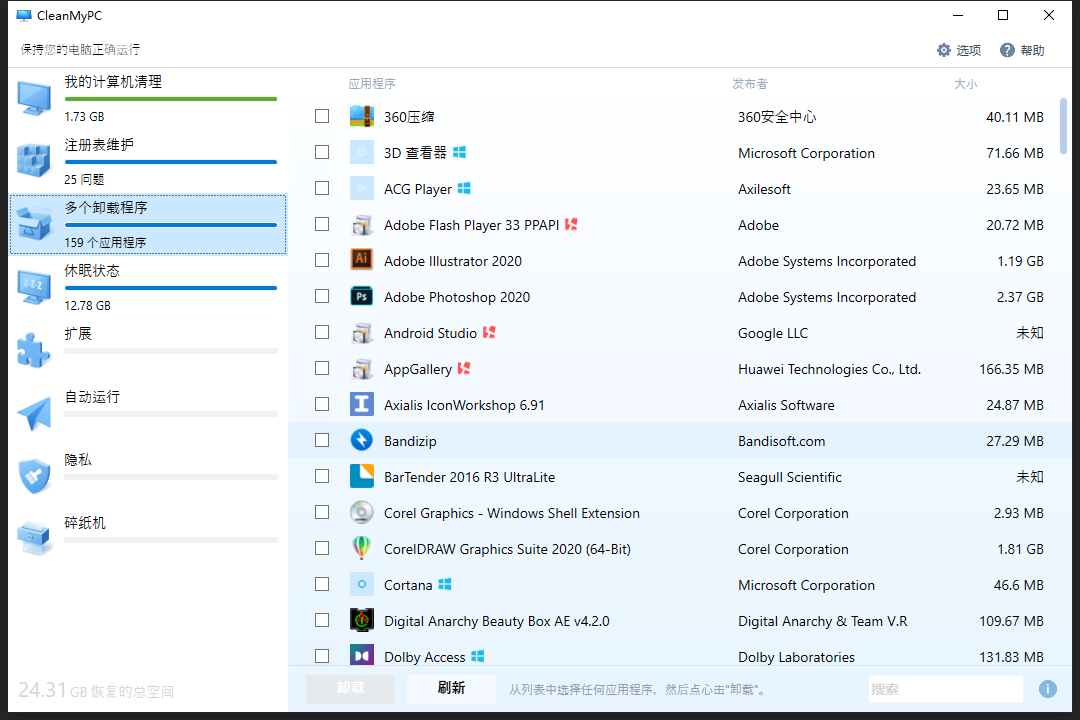Open the 帮助 help menu
The height and width of the screenshot is (720, 1080).
[x=1022, y=50]
